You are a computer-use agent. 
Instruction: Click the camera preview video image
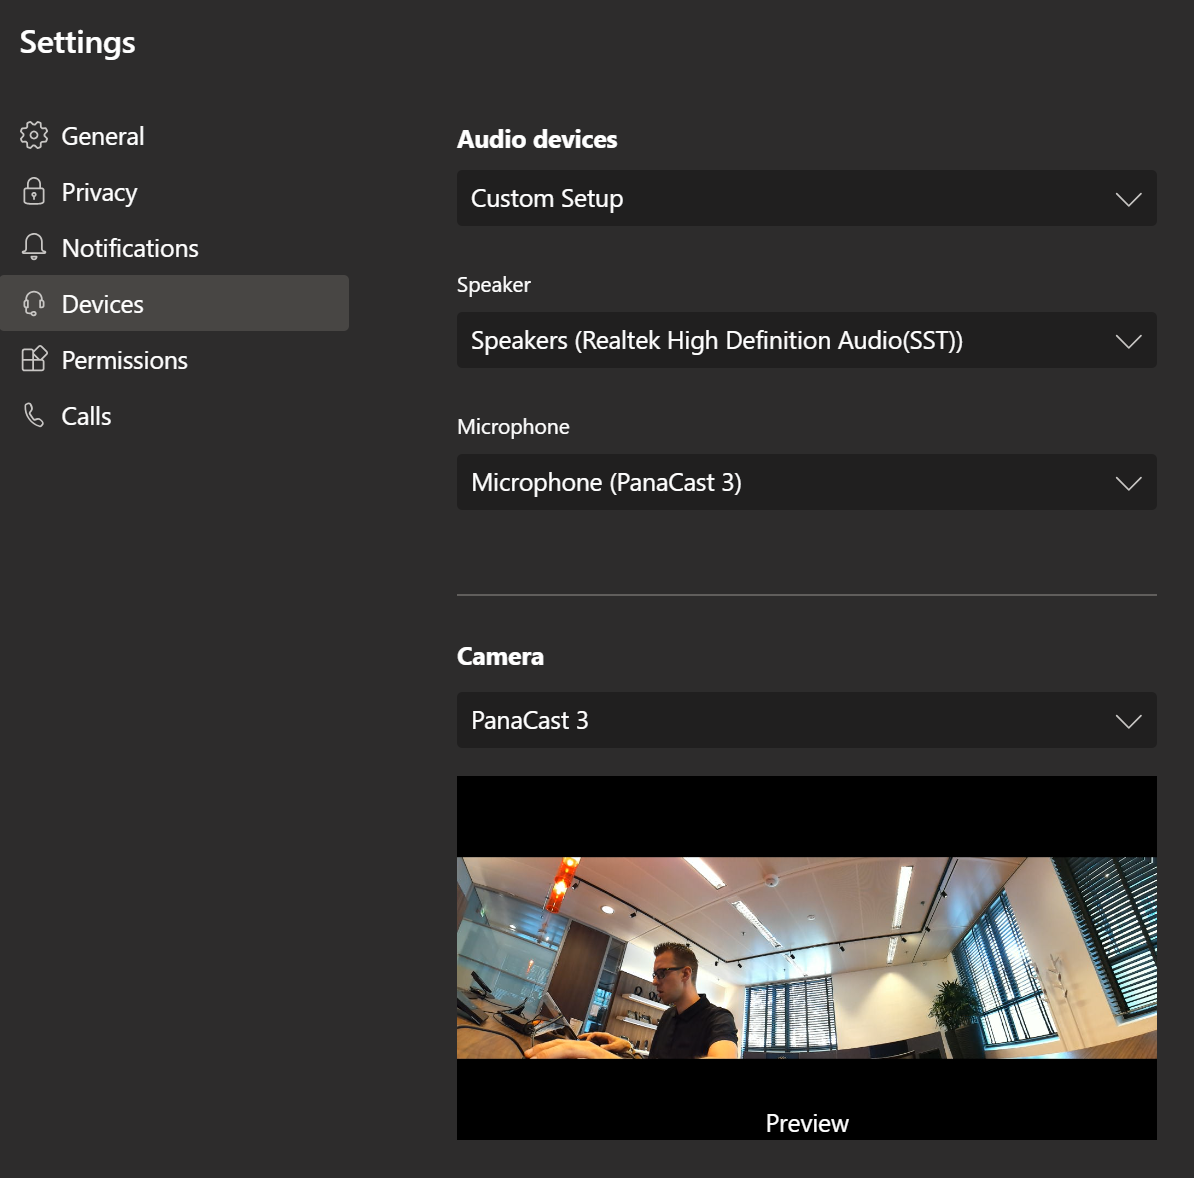pyautogui.click(x=806, y=957)
